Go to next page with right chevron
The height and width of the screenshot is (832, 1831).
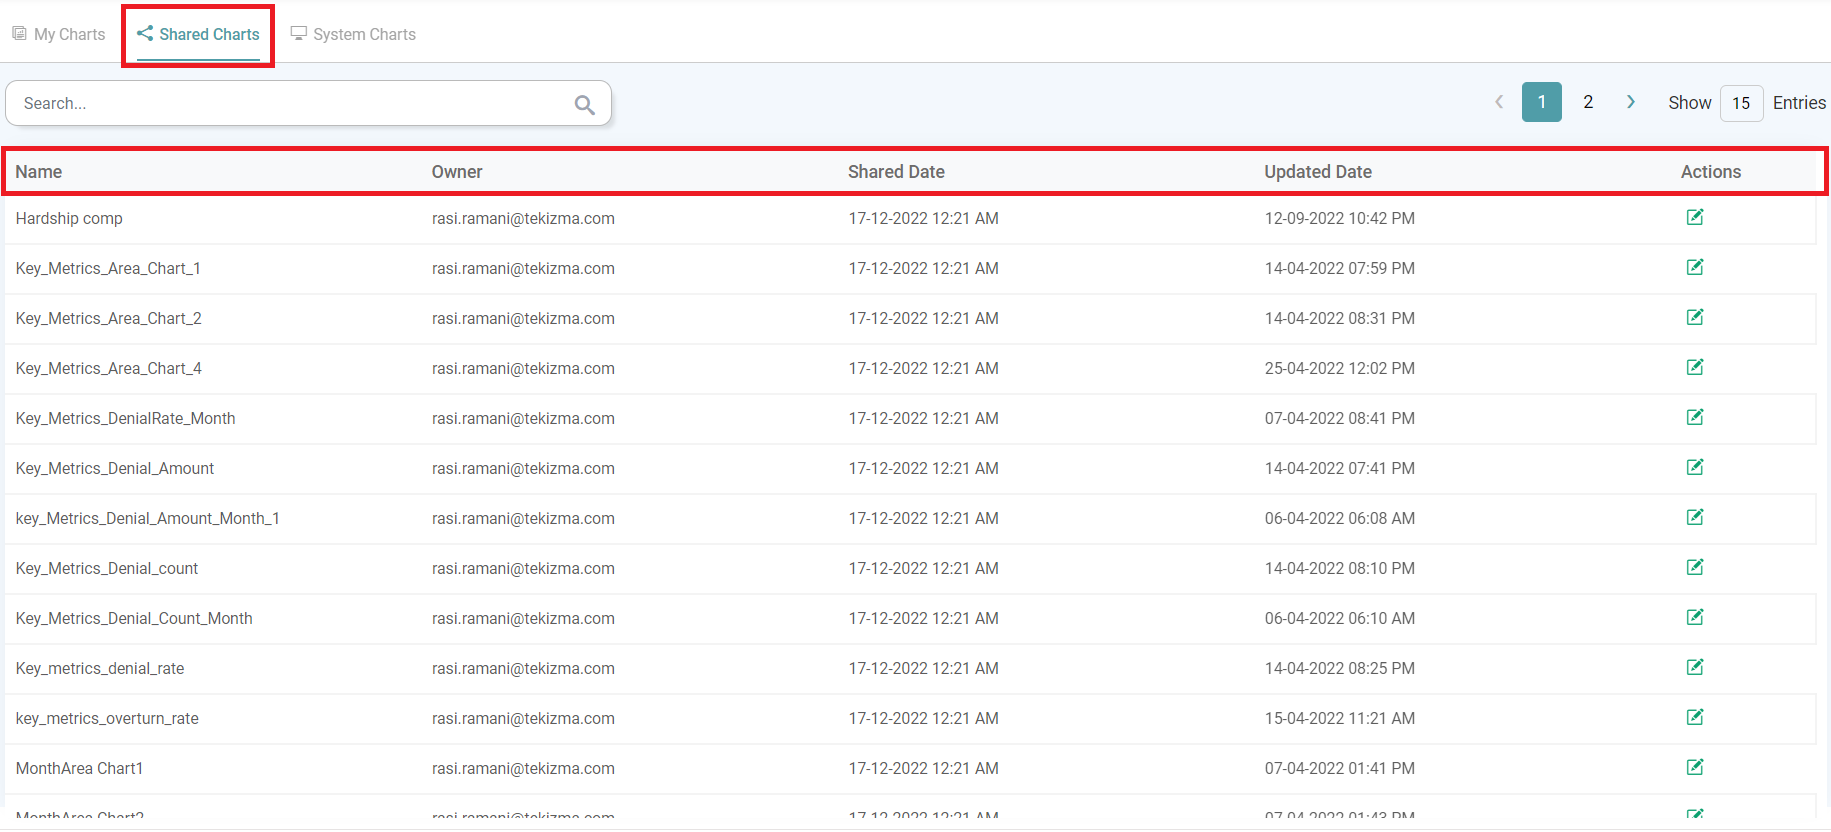tap(1630, 102)
